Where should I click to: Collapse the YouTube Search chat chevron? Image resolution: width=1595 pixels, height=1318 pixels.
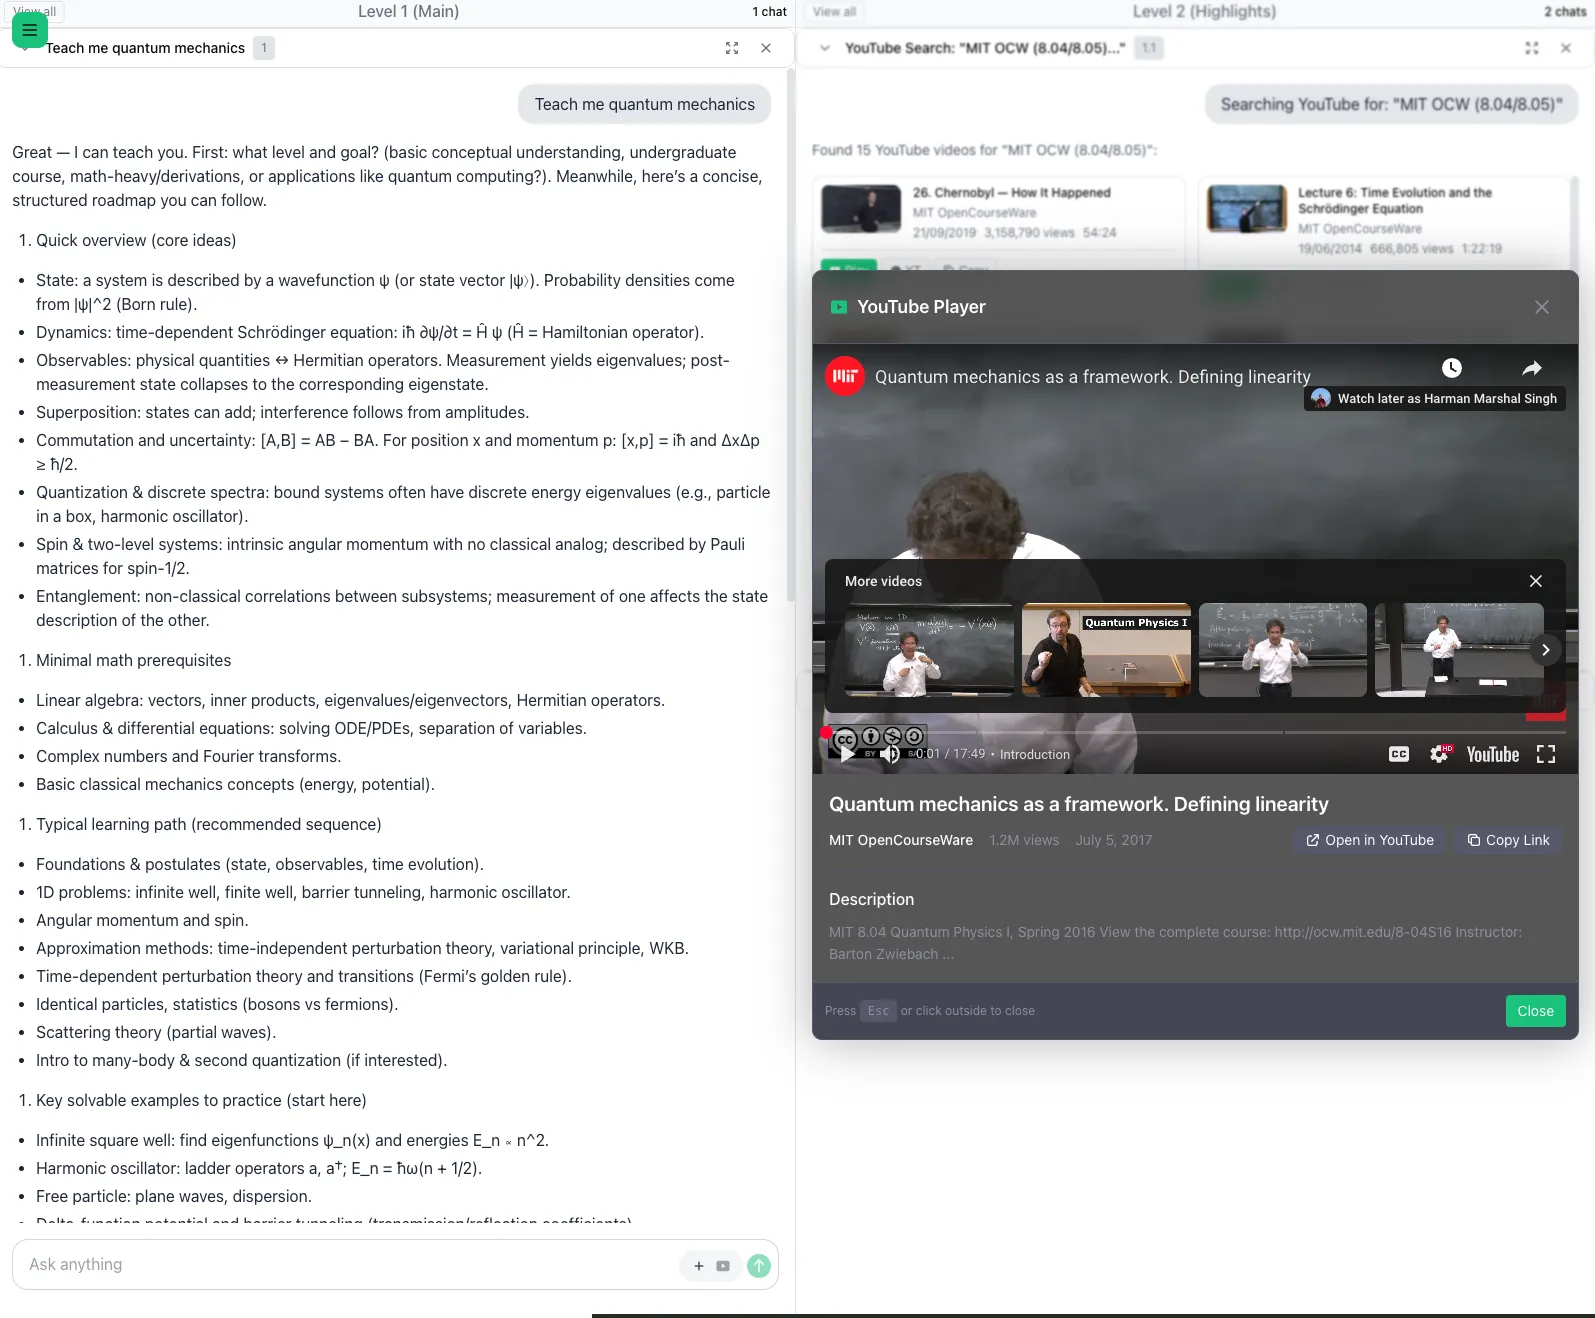pos(825,48)
